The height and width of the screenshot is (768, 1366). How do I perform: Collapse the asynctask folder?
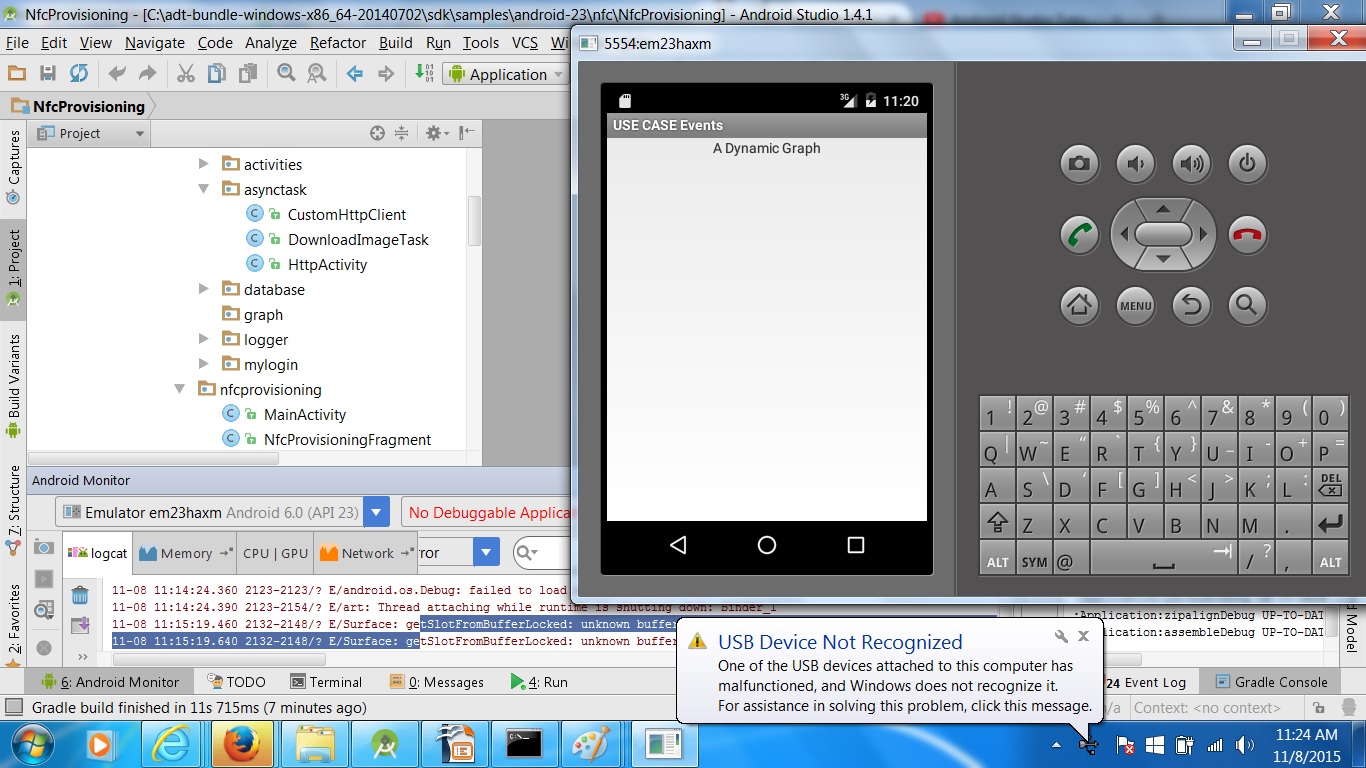coord(204,189)
